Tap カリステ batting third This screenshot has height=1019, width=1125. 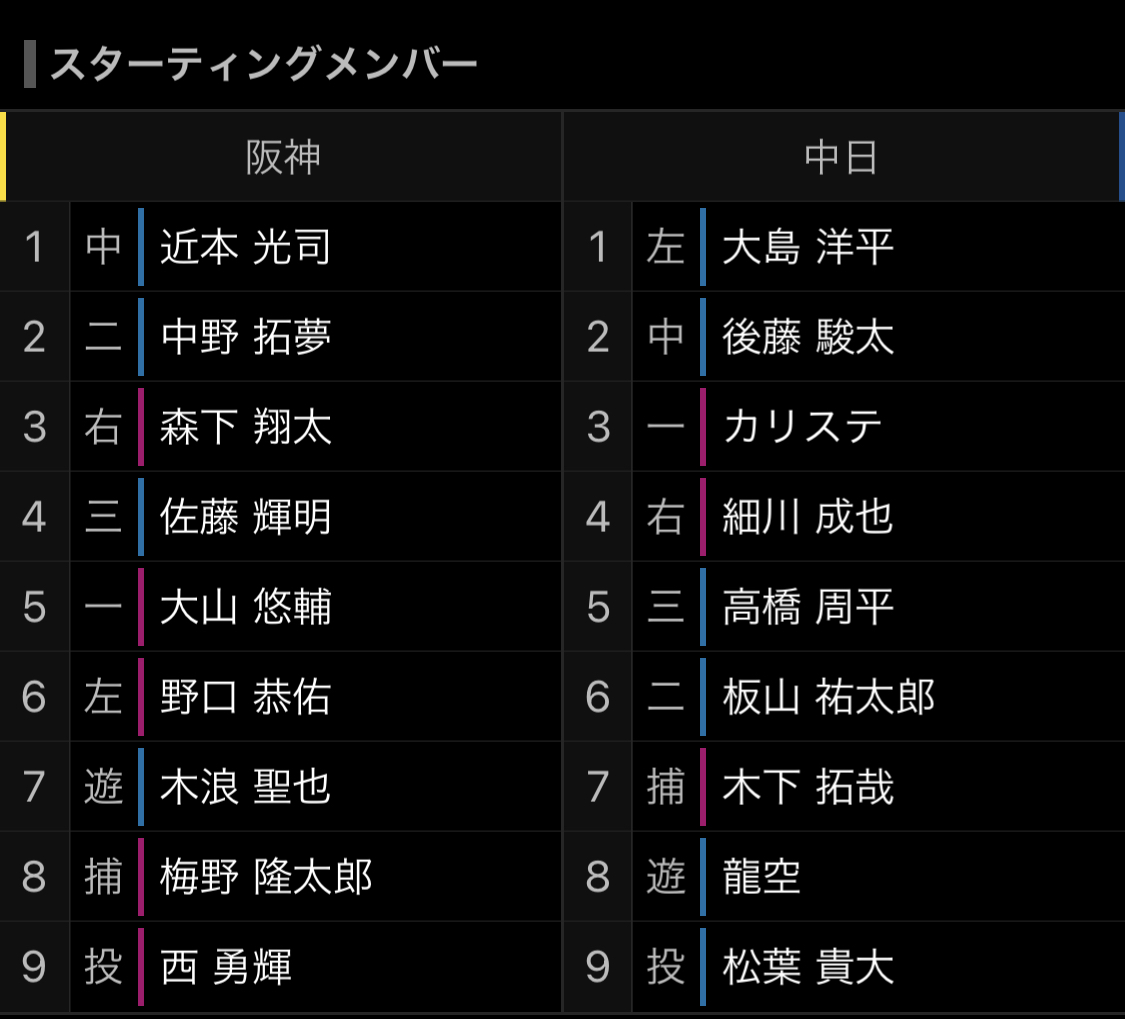[x=802, y=427]
